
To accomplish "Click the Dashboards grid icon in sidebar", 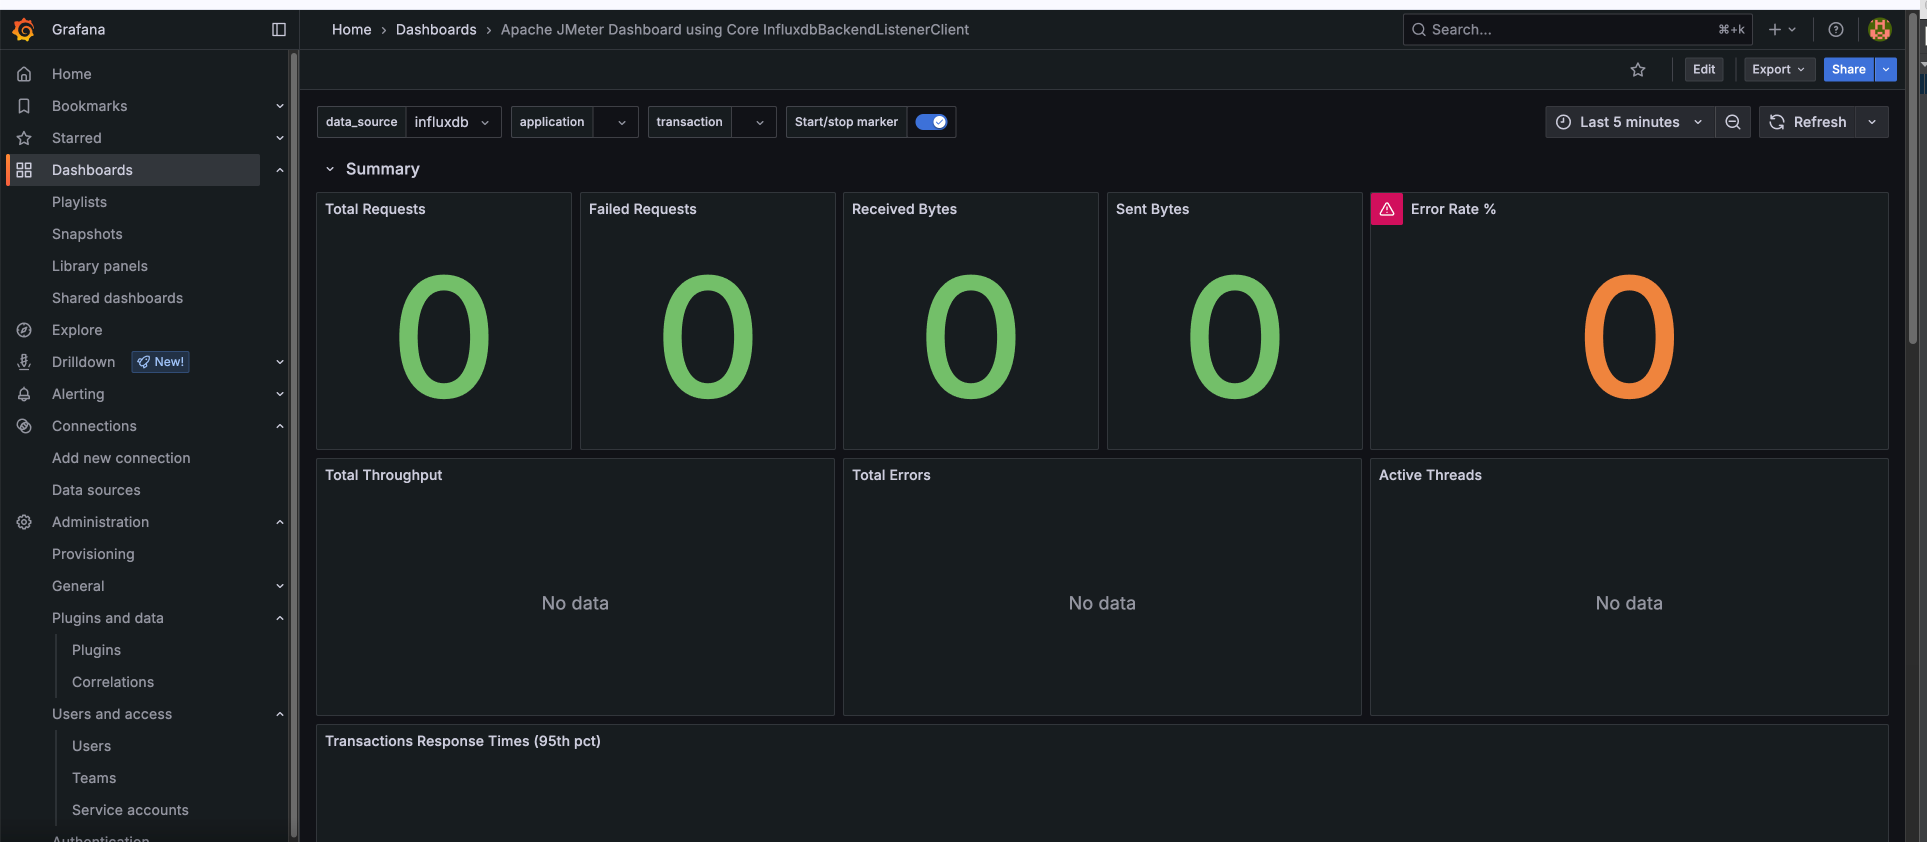I will click(24, 170).
